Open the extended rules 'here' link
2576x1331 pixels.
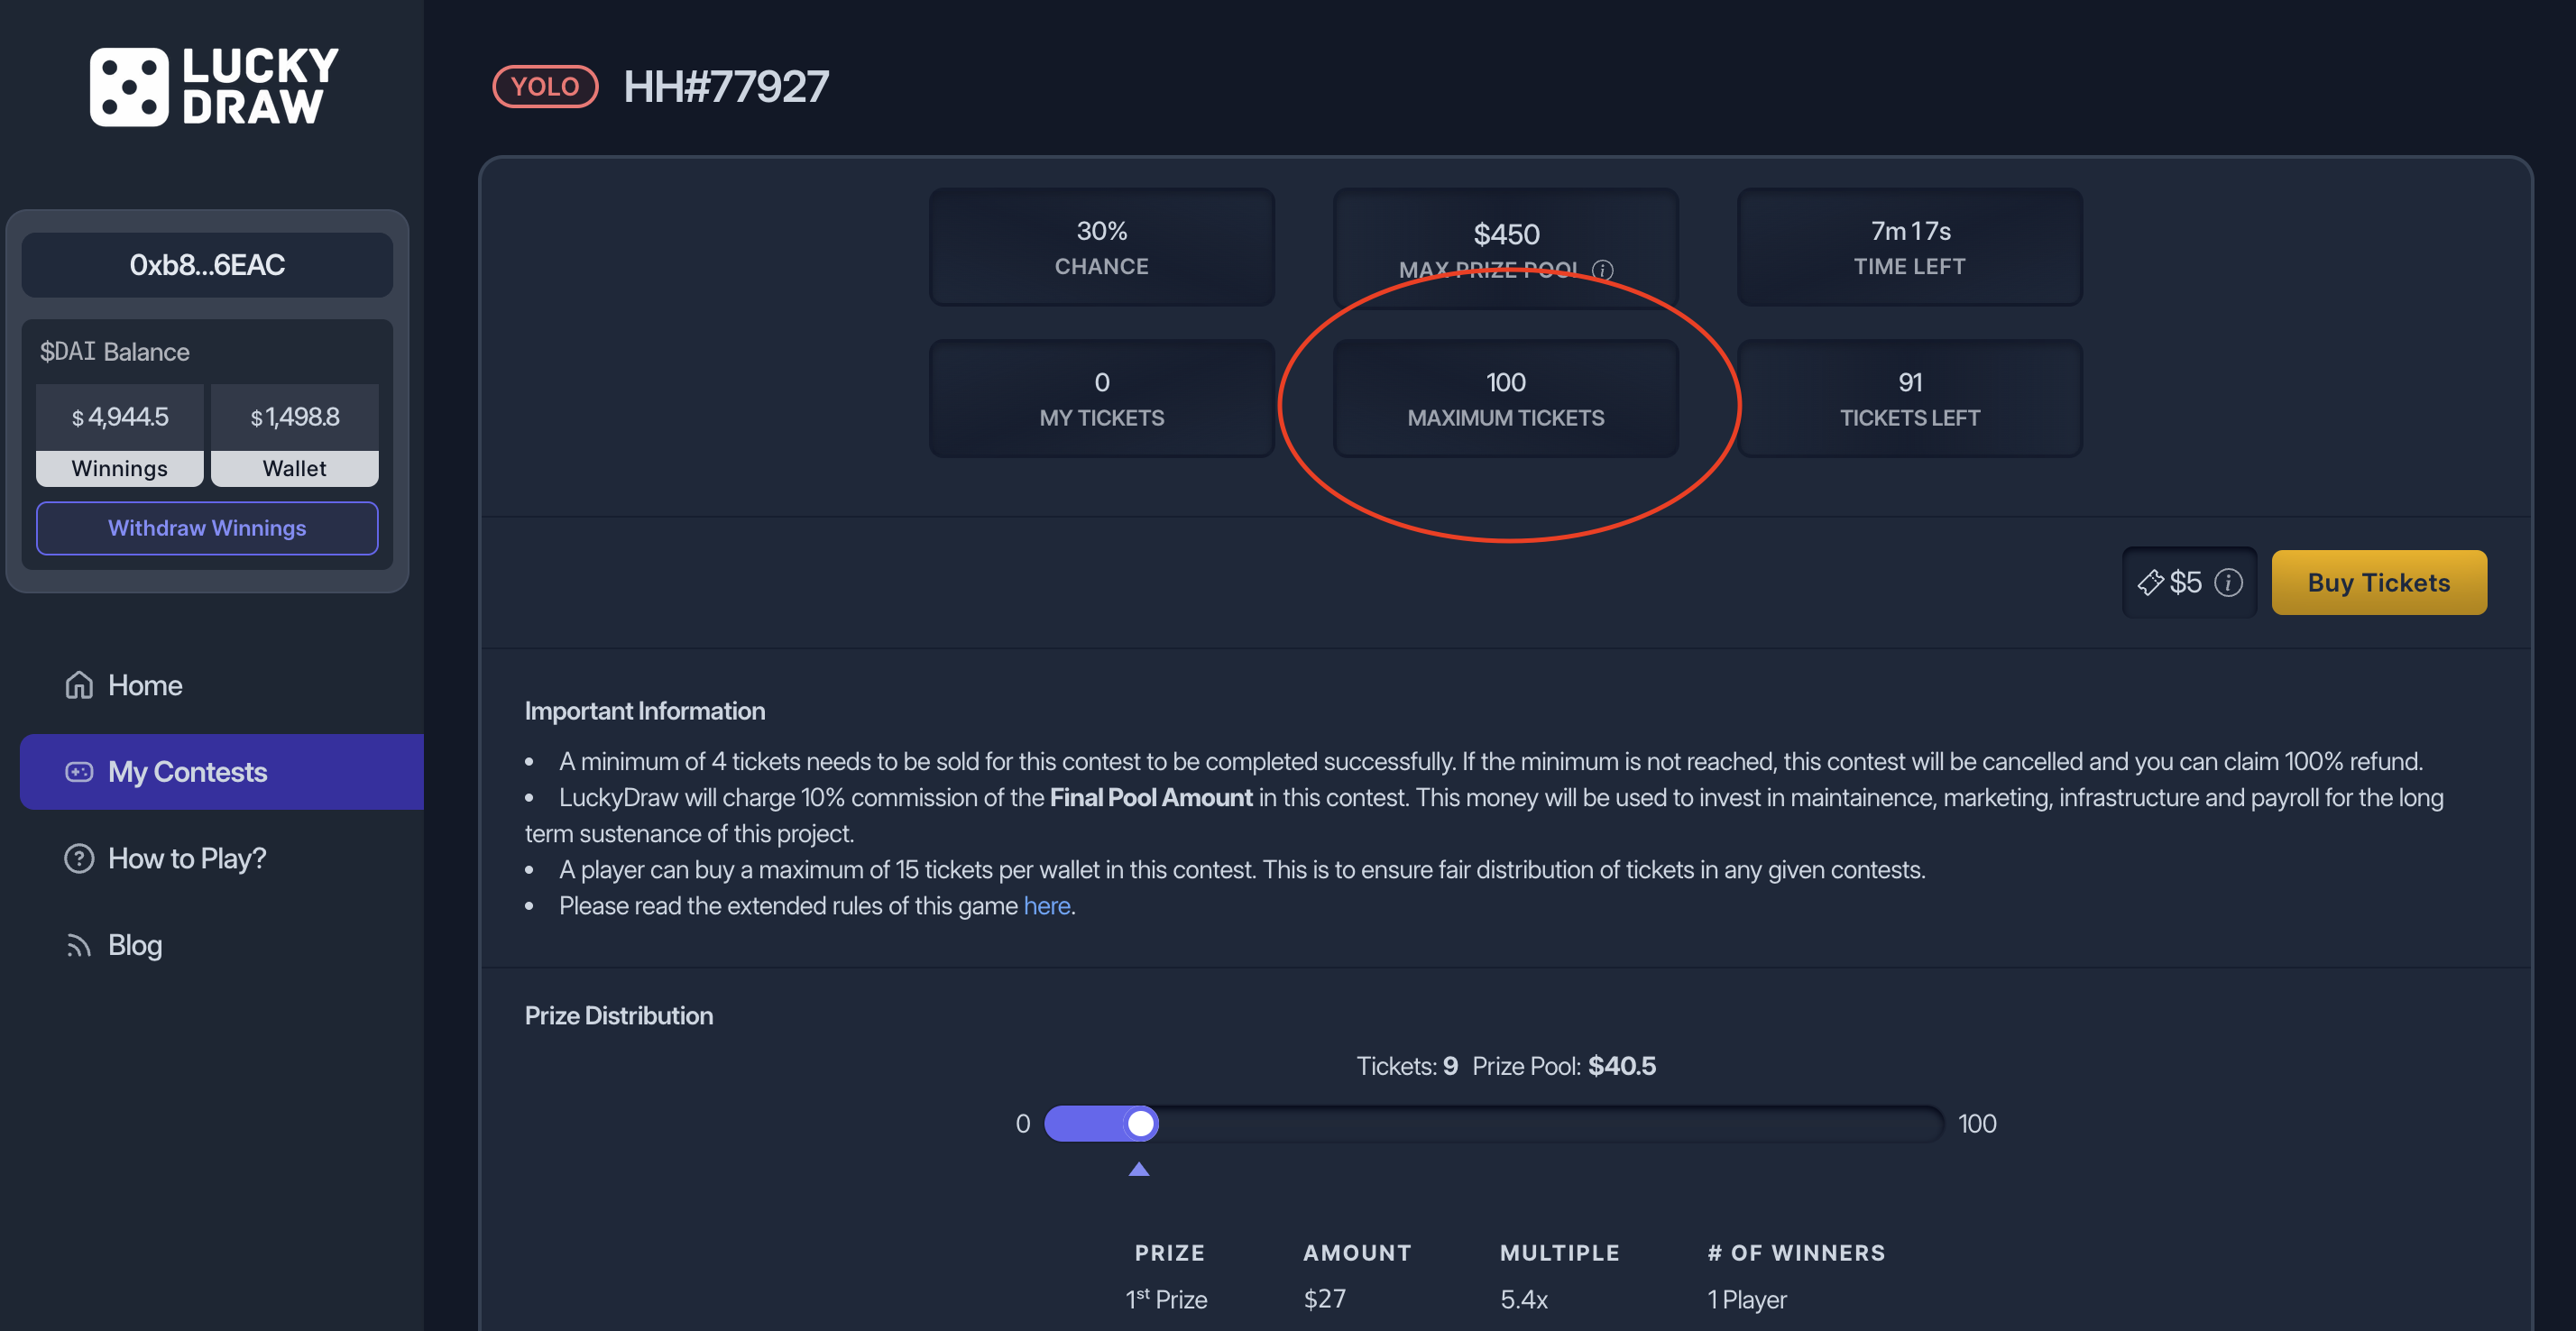click(1046, 905)
